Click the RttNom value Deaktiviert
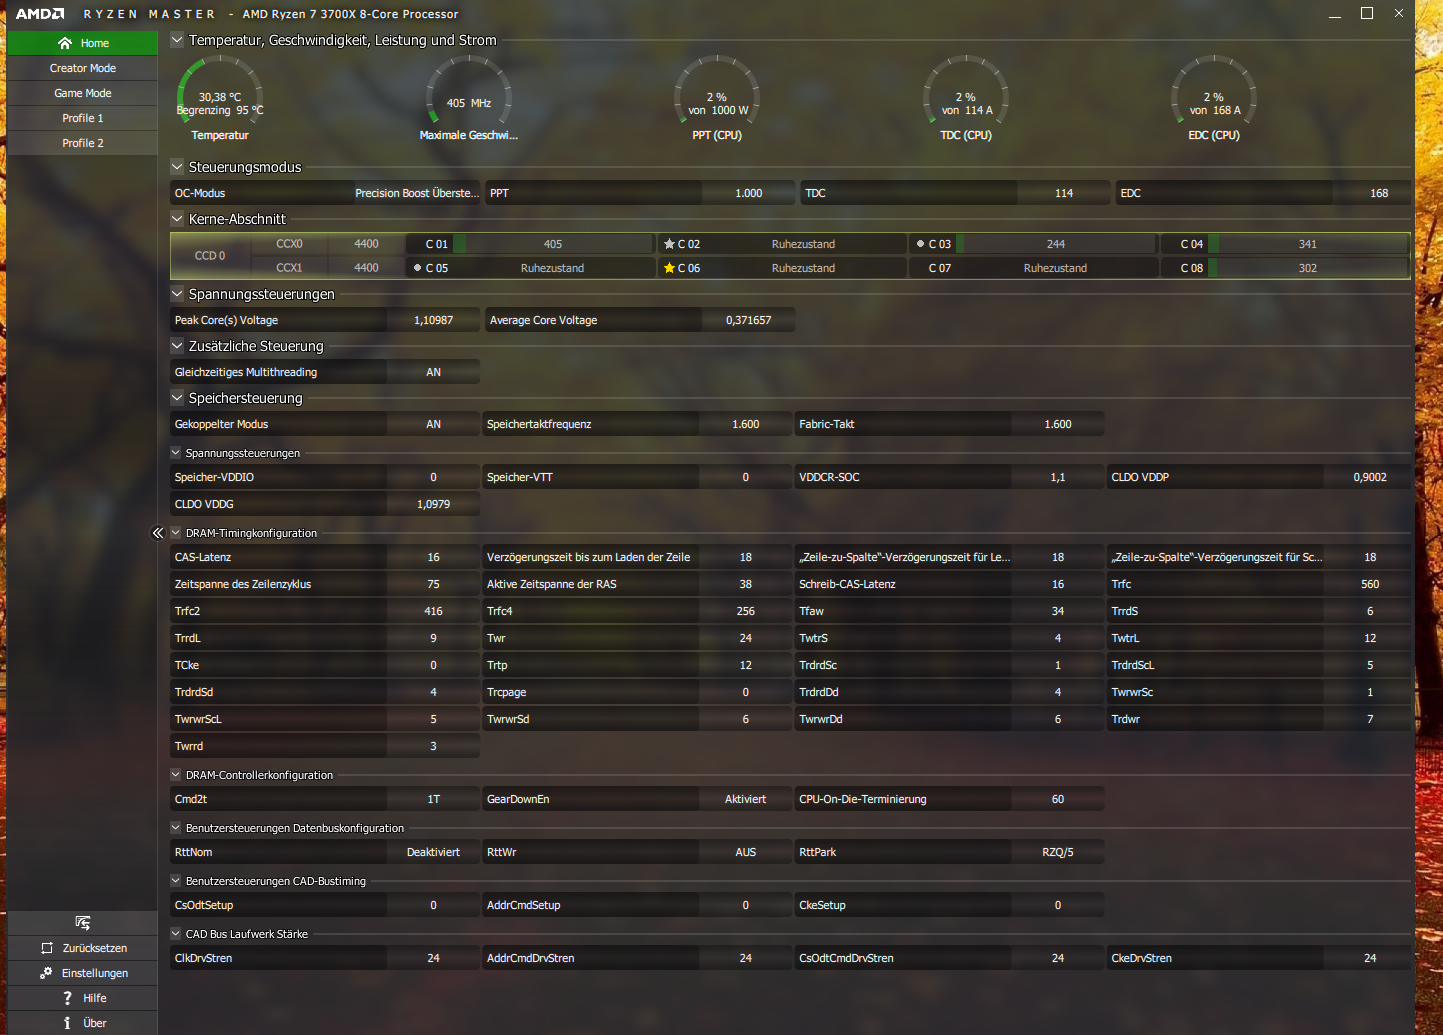Screen dimensions: 1443x1035 [433, 852]
